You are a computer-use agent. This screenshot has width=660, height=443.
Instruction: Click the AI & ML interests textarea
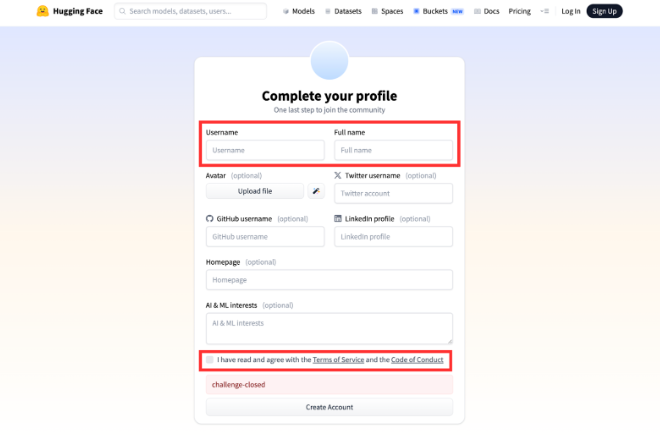[329, 329]
